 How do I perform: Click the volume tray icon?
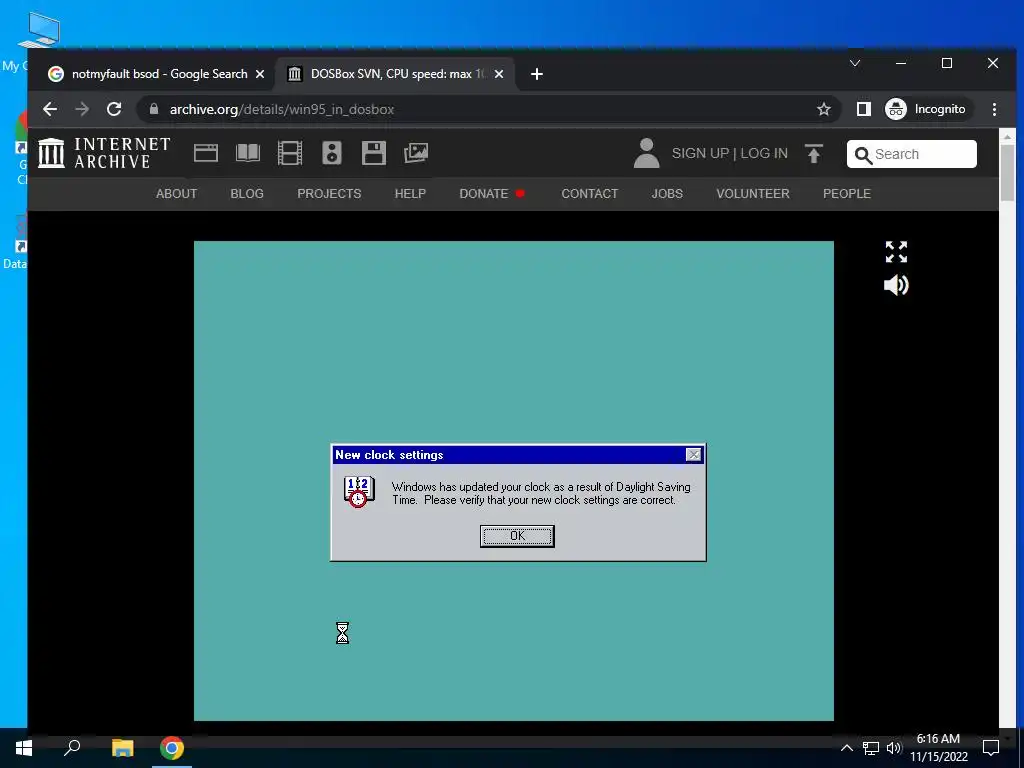point(893,748)
